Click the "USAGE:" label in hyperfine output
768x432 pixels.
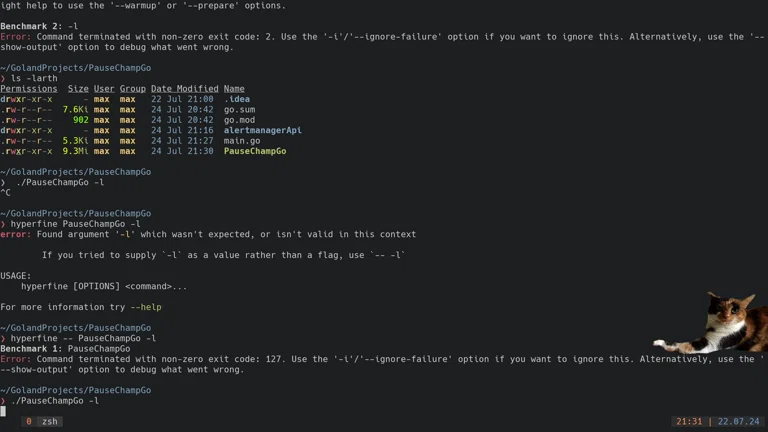(x=16, y=276)
